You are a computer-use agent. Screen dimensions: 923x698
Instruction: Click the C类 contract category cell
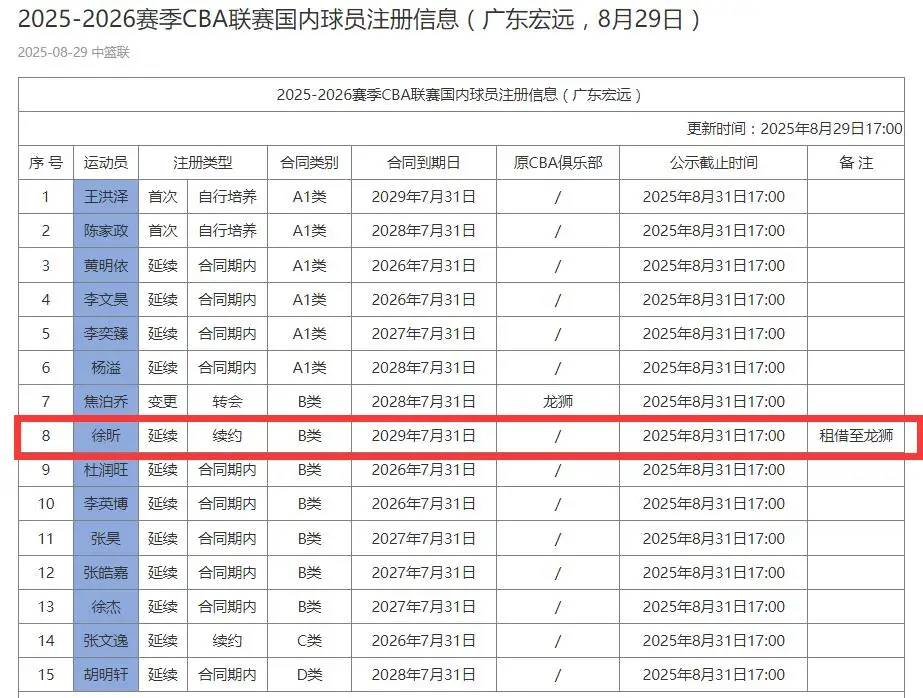point(309,640)
